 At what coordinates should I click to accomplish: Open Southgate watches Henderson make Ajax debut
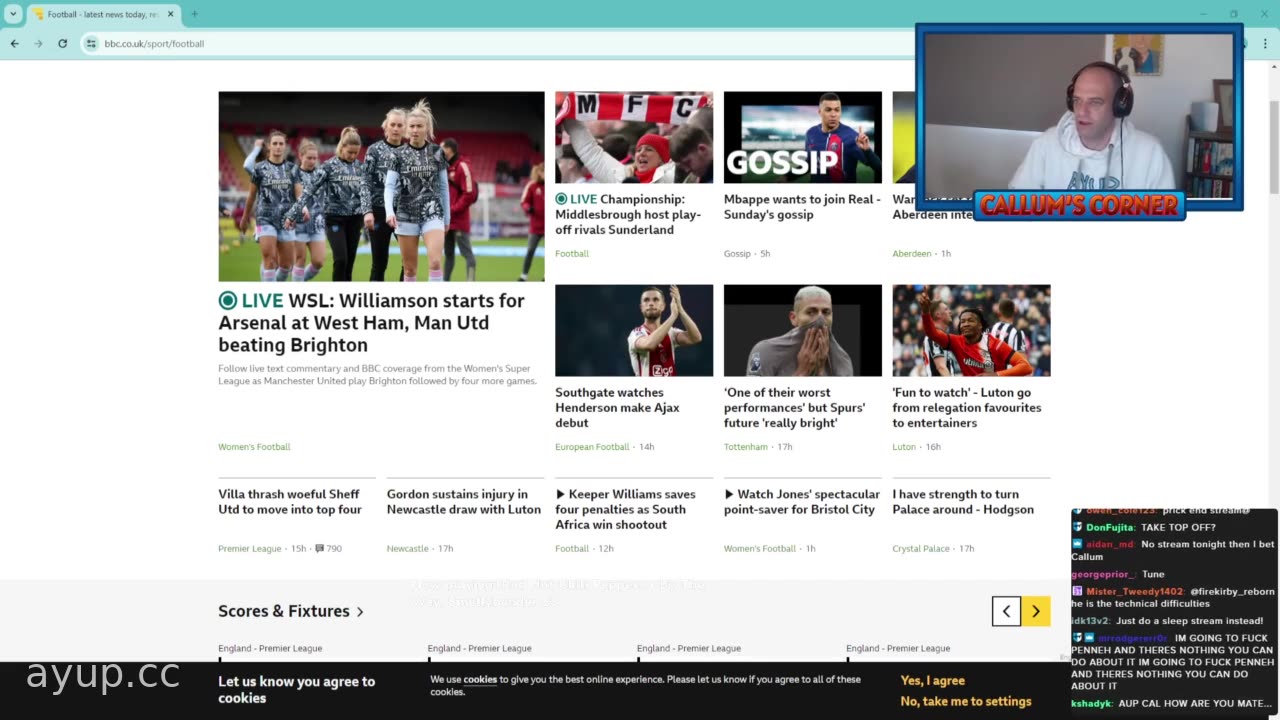point(618,407)
